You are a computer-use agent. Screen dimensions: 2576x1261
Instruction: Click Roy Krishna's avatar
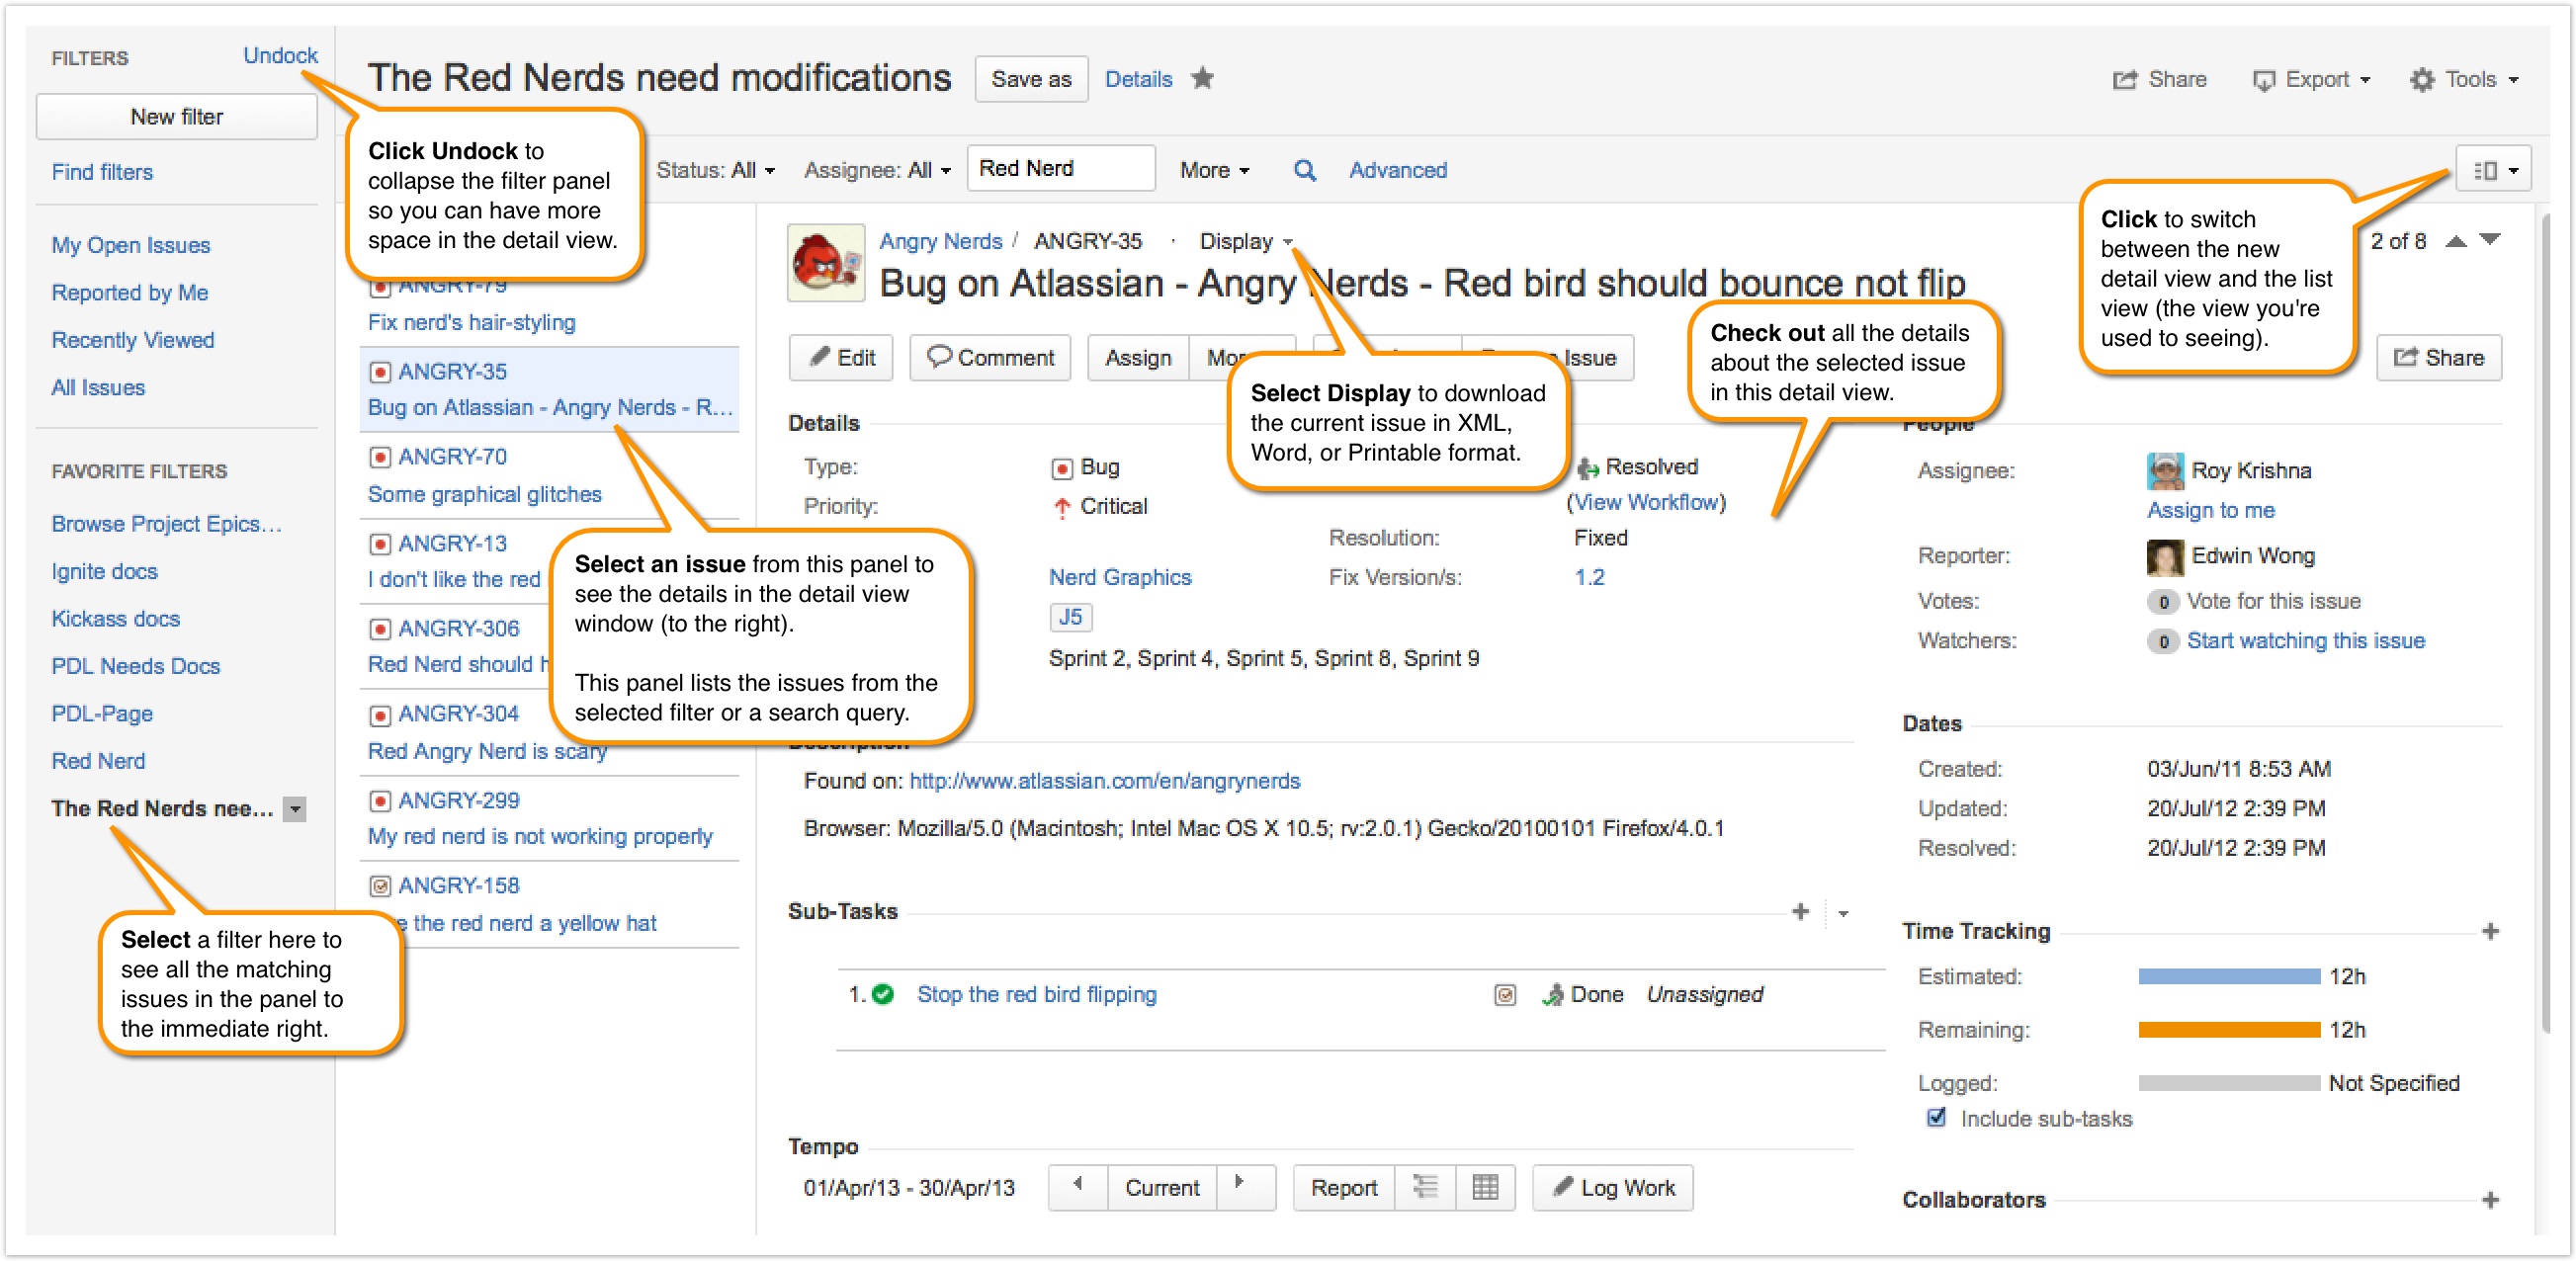click(2165, 471)
